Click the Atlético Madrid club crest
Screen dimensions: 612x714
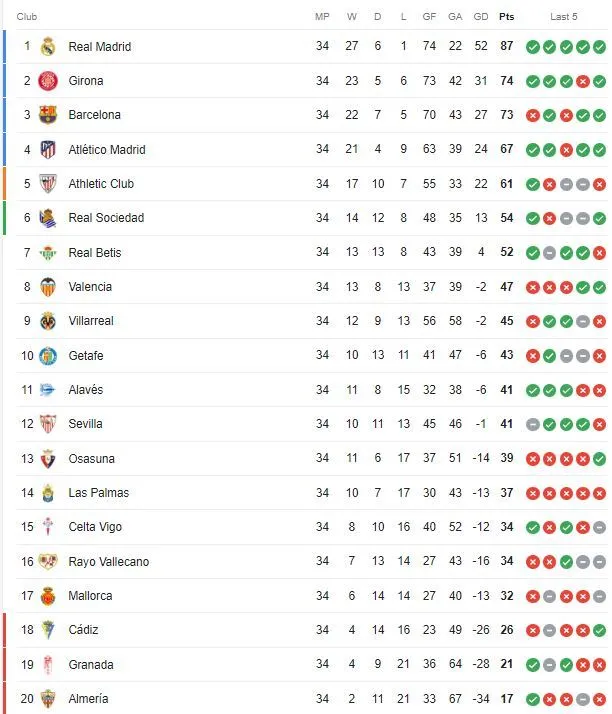click(48, 149)
